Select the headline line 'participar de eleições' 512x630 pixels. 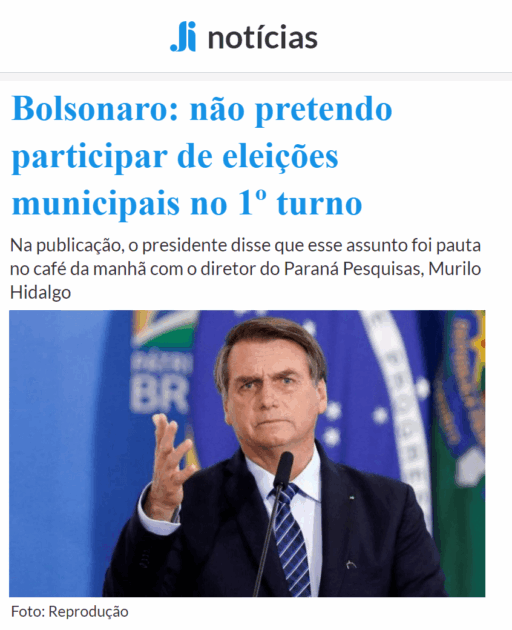click(175, 158)
